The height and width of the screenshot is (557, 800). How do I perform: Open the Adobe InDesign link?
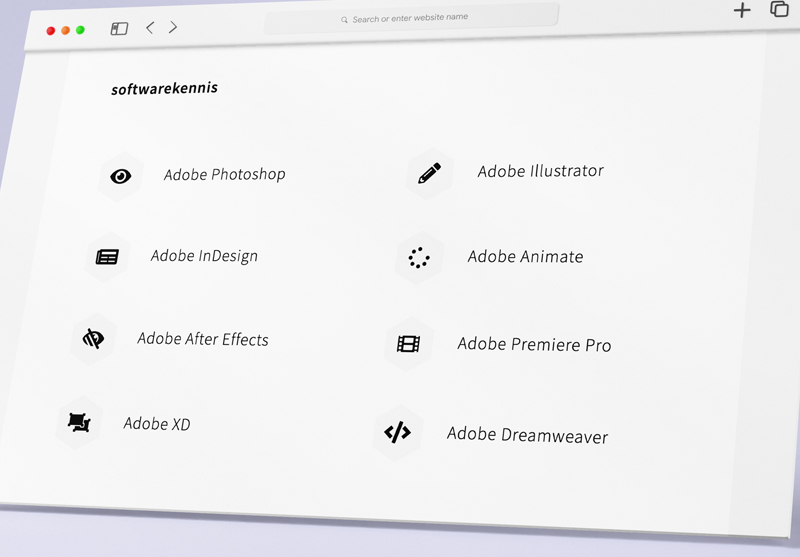[x=204, y=256]
